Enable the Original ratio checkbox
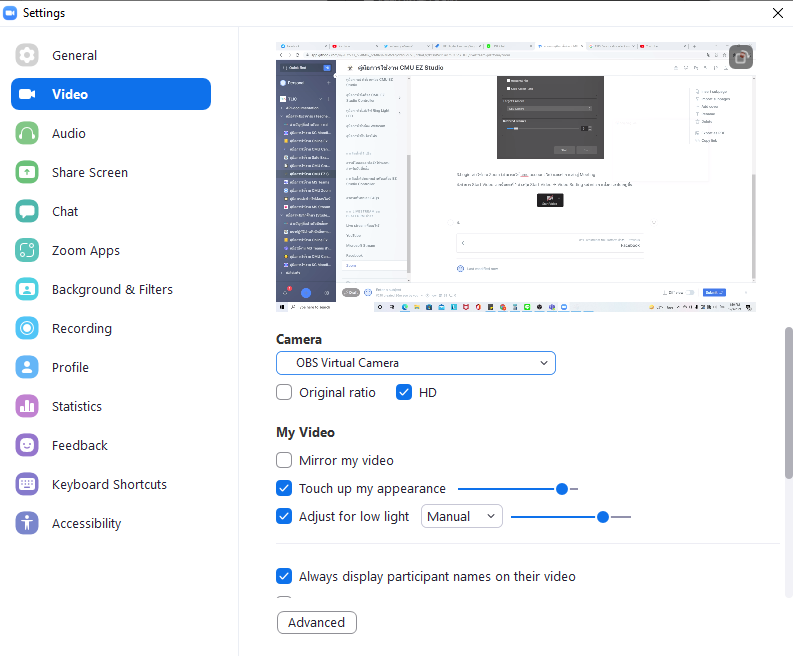Image resolution: width=793 pixels, height=656 pixels. point(284,392)
